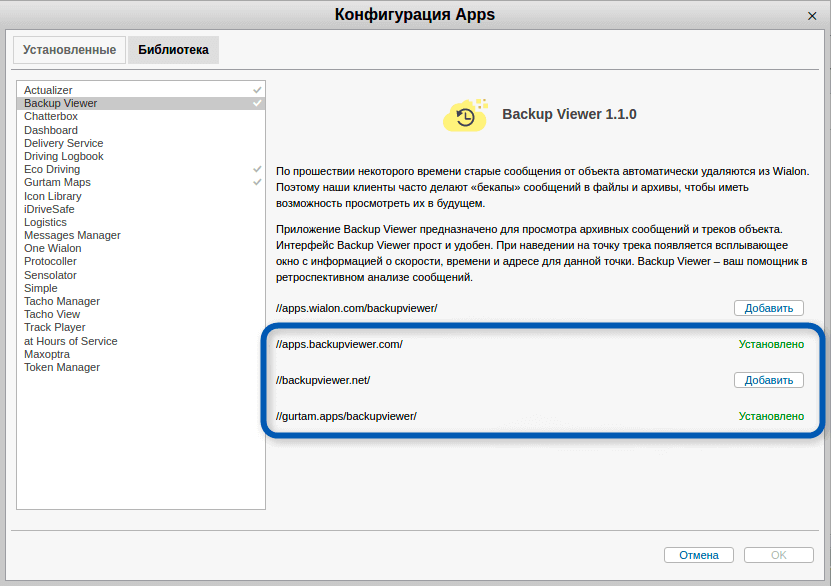
Task: Click the Backup Viewer 1.1.0 title
Action: pyautogui.click(x=569, y=114)
